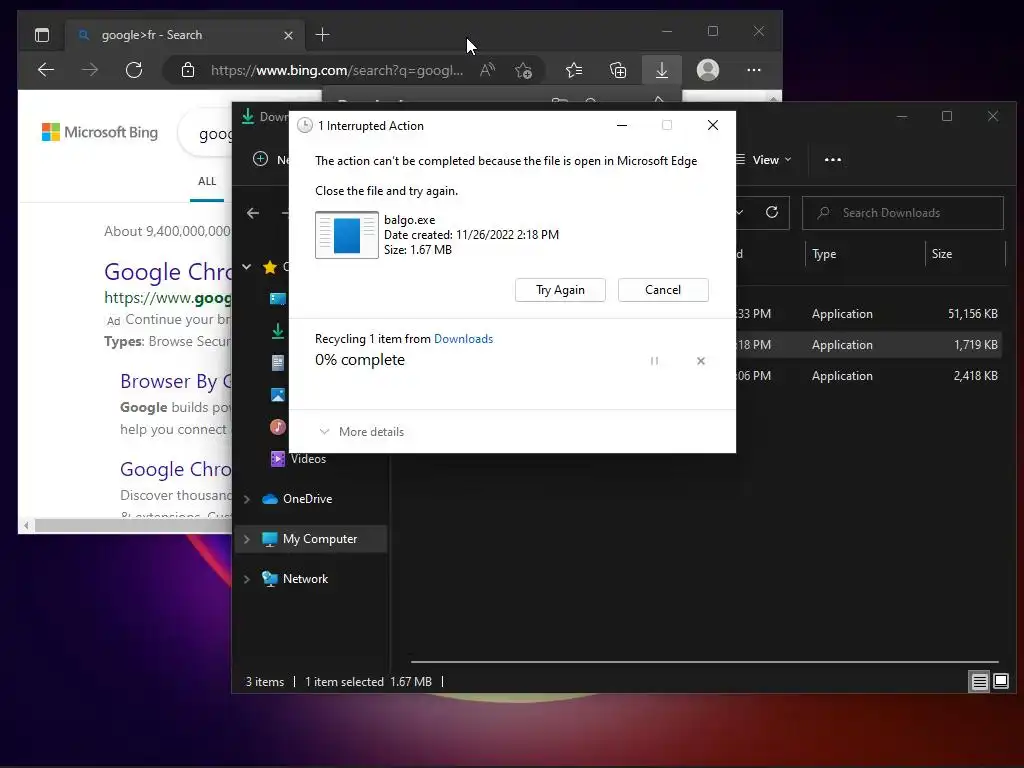Viewport: 1024px width, 768px height.
Task: Refresh the Bing page in Edge
Action: [x=134, y=70]
